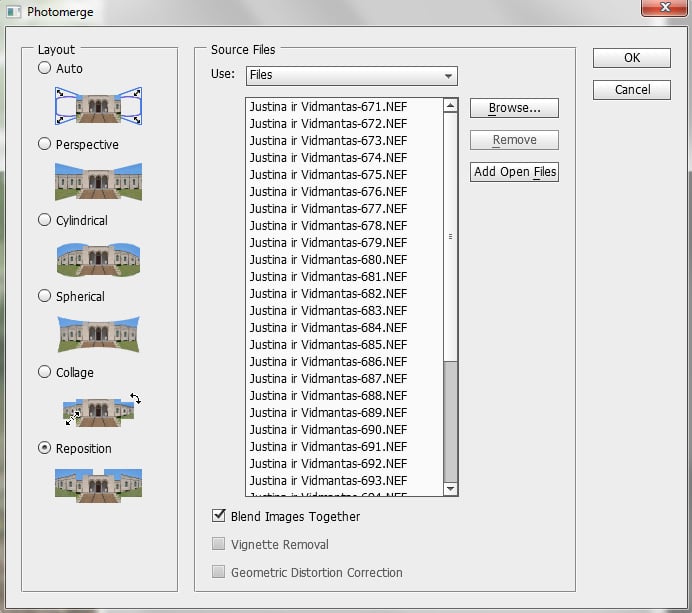Image resolution: width=692 pixels, height=613 pixels.
Task: Select file Justina ir Vidmantas-673.NEF
Action: click(344, 140)
